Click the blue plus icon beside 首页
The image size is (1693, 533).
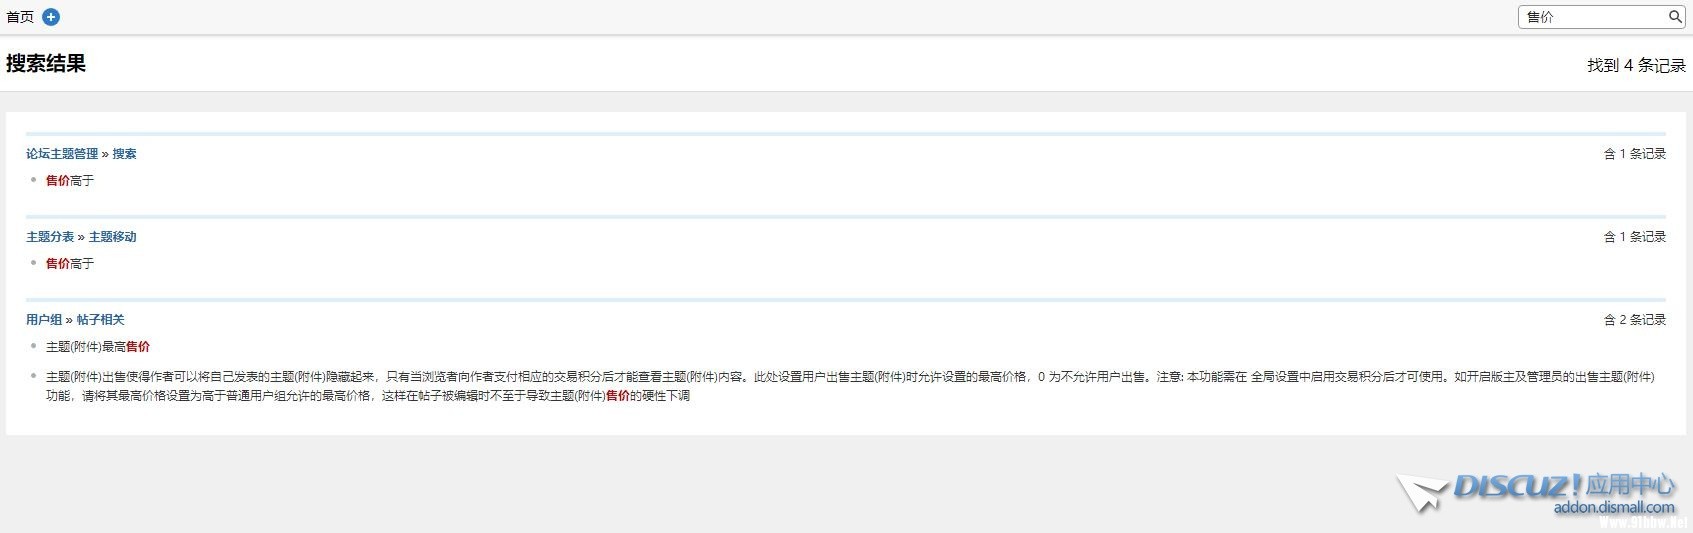click(x=51, y=17)
